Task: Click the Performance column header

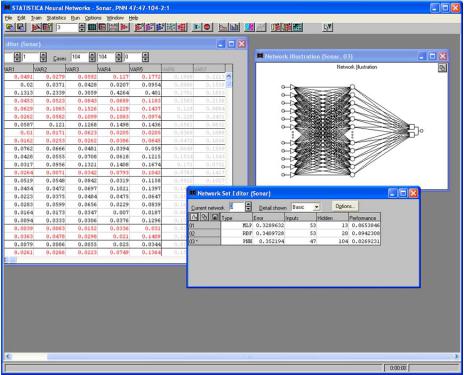Action: pyautogui.click(x=364, y=218)
